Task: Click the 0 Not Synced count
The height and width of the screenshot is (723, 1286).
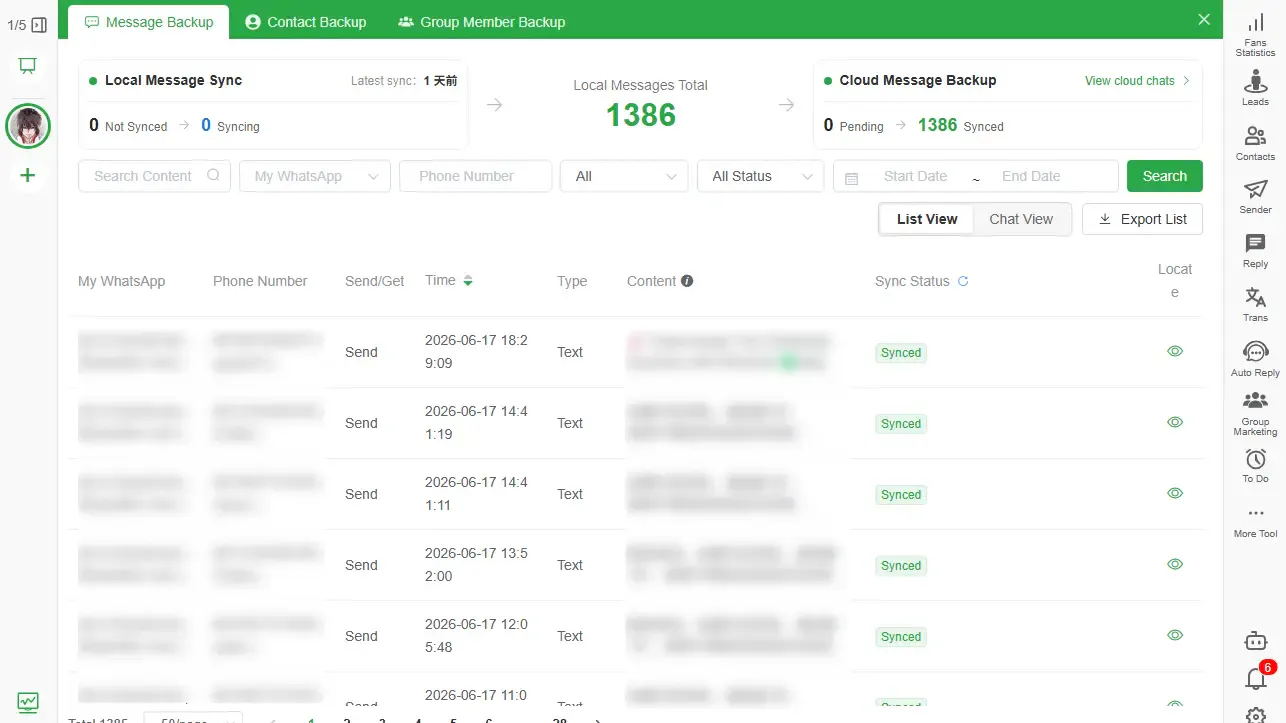Action: pos(94,125)
